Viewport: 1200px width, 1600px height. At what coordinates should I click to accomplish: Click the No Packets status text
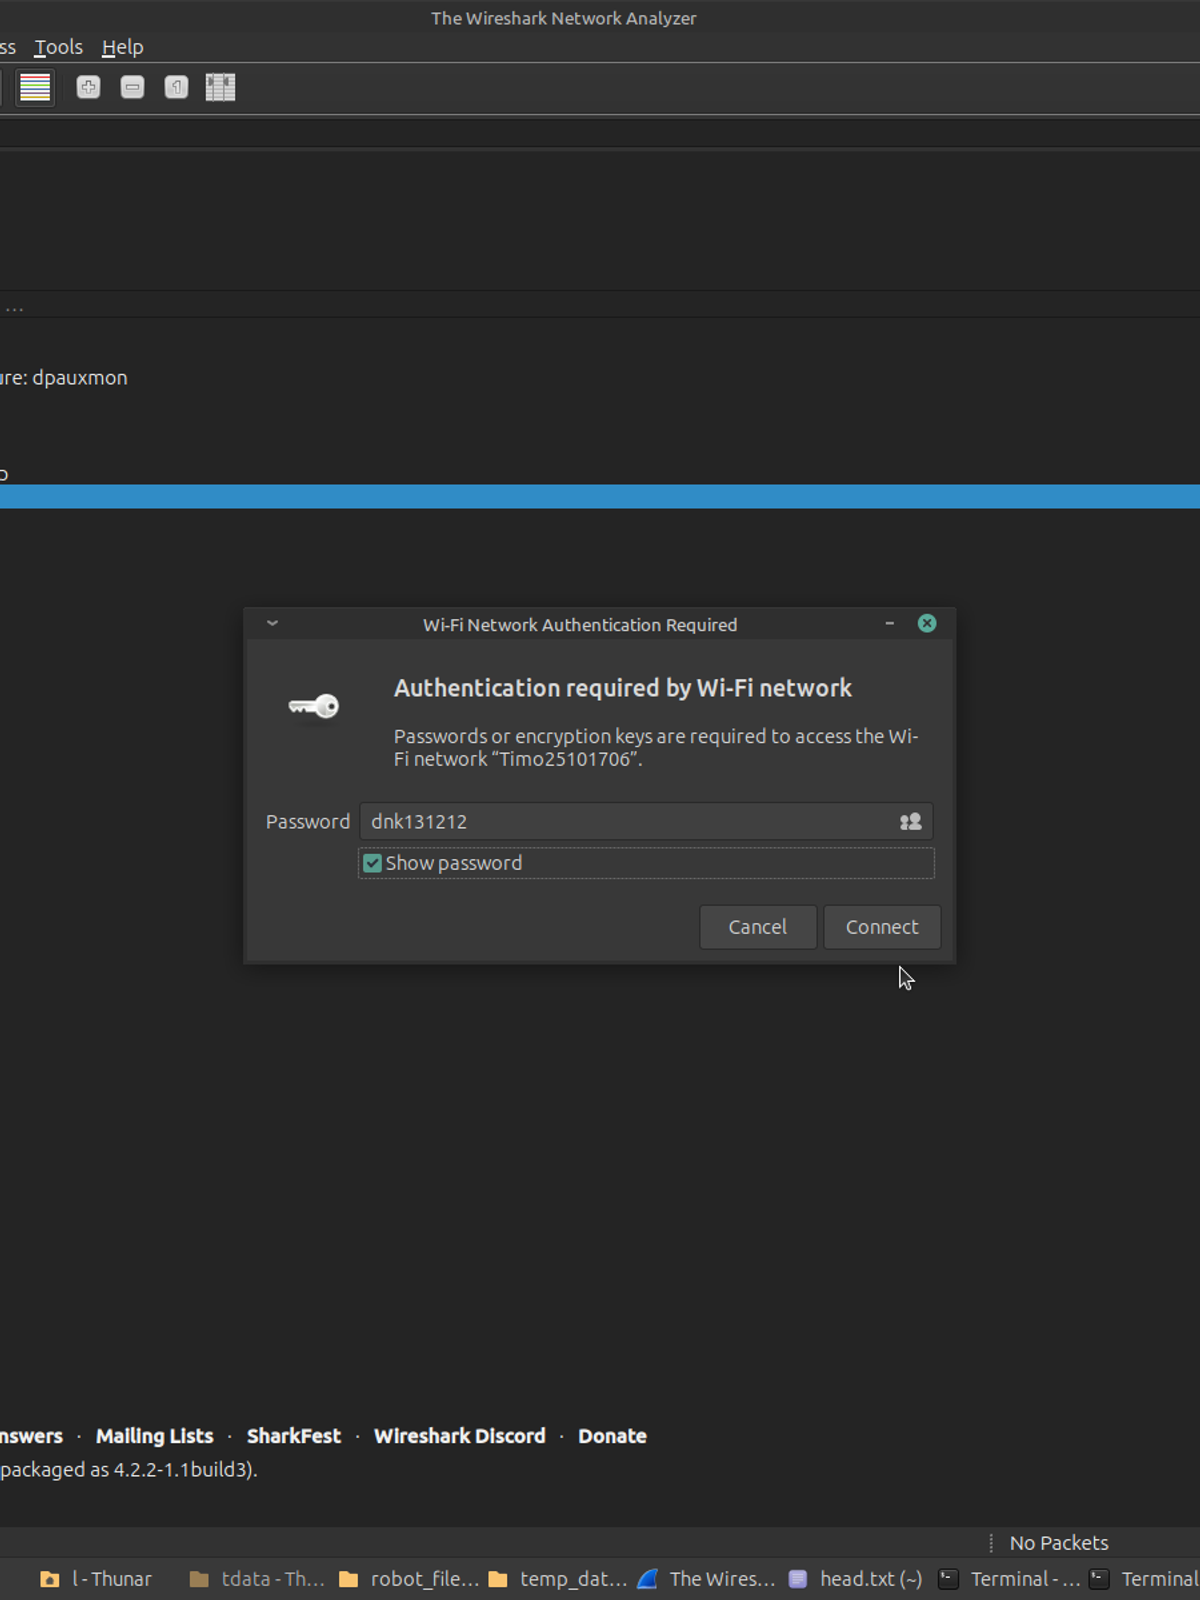click(x=1059, y=1543)
